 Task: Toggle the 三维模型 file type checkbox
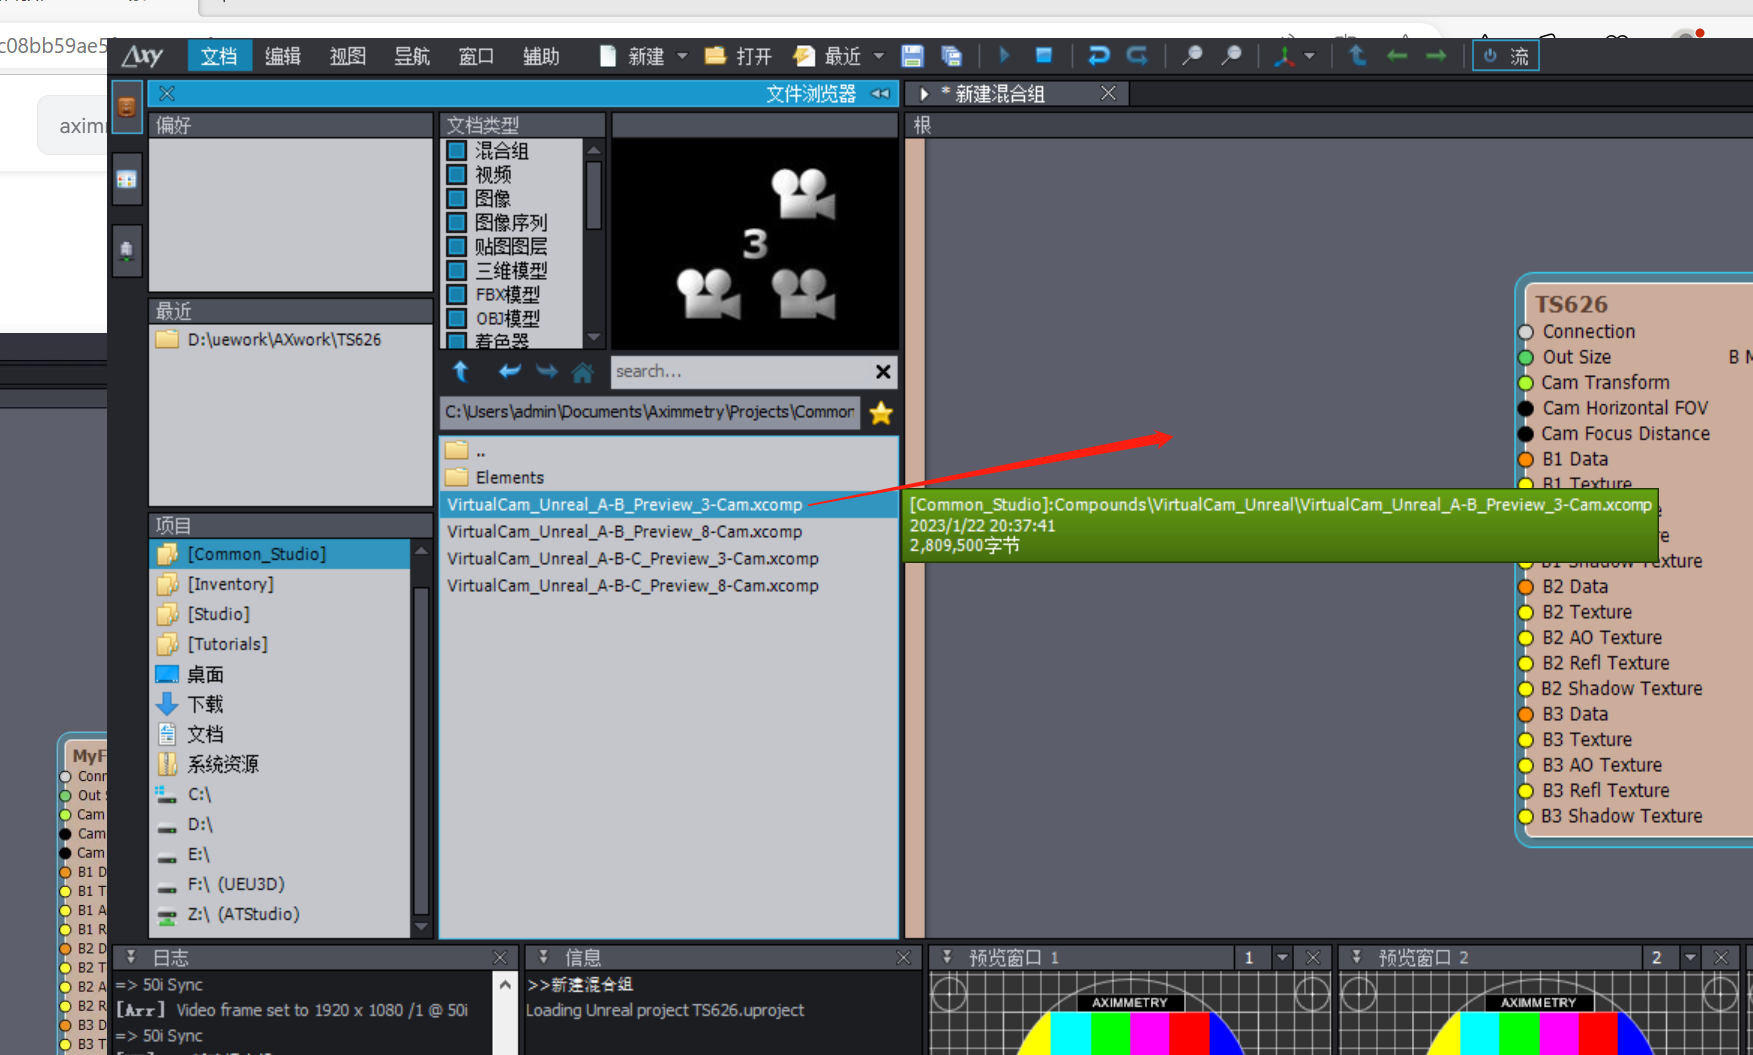coord(457,271)
